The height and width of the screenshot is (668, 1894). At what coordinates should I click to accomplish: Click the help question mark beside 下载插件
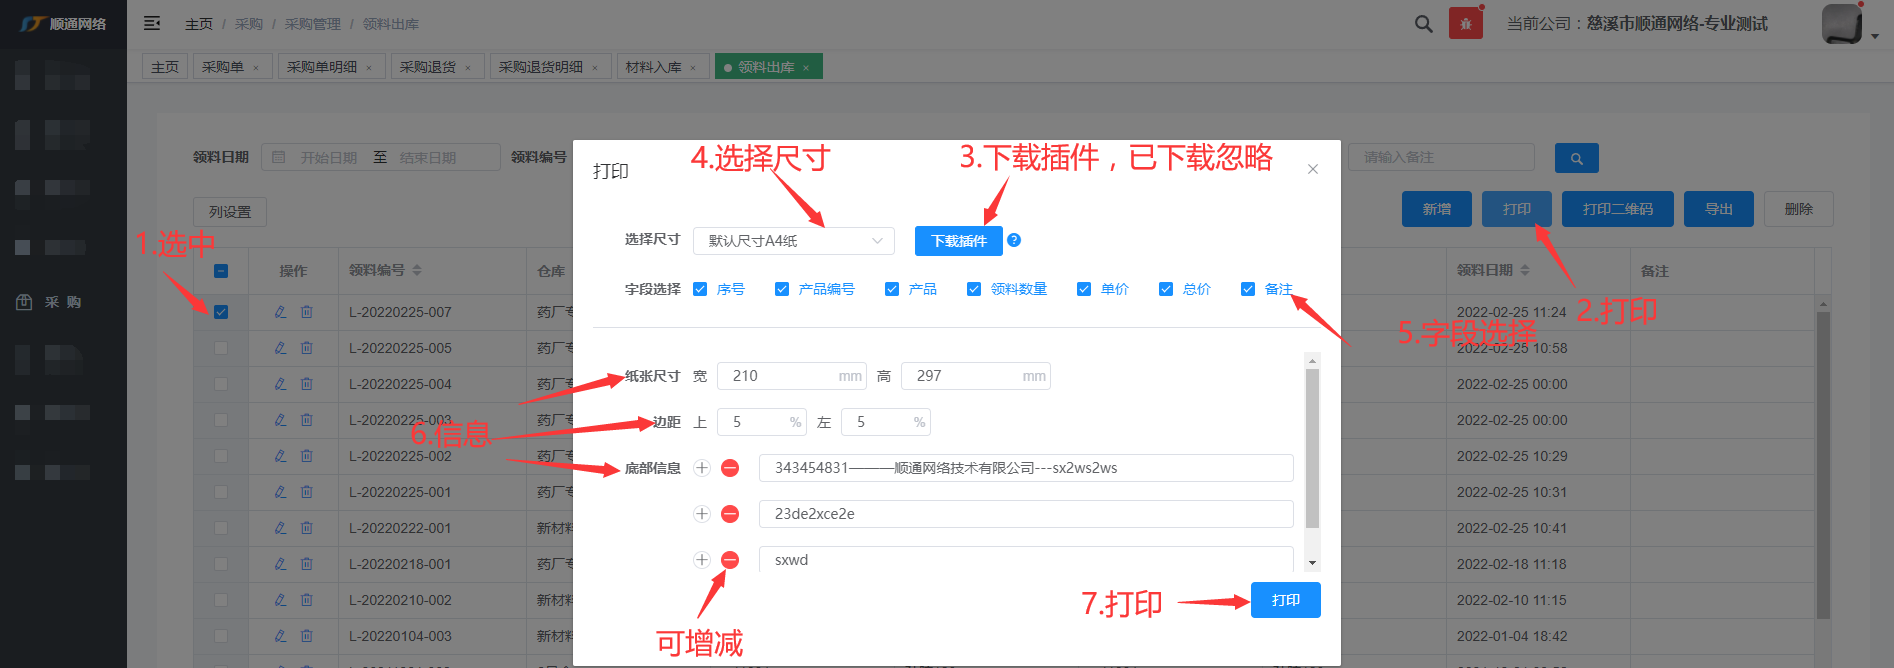pyautogui.click(x=1014, y=240)
